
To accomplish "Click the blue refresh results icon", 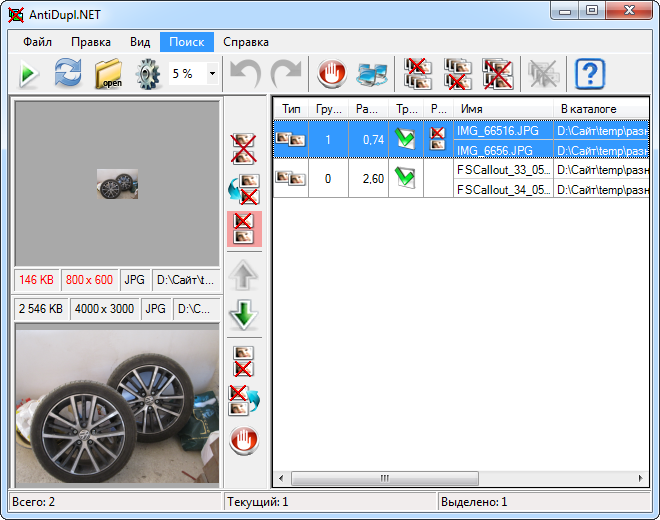I will coord(68,73).
